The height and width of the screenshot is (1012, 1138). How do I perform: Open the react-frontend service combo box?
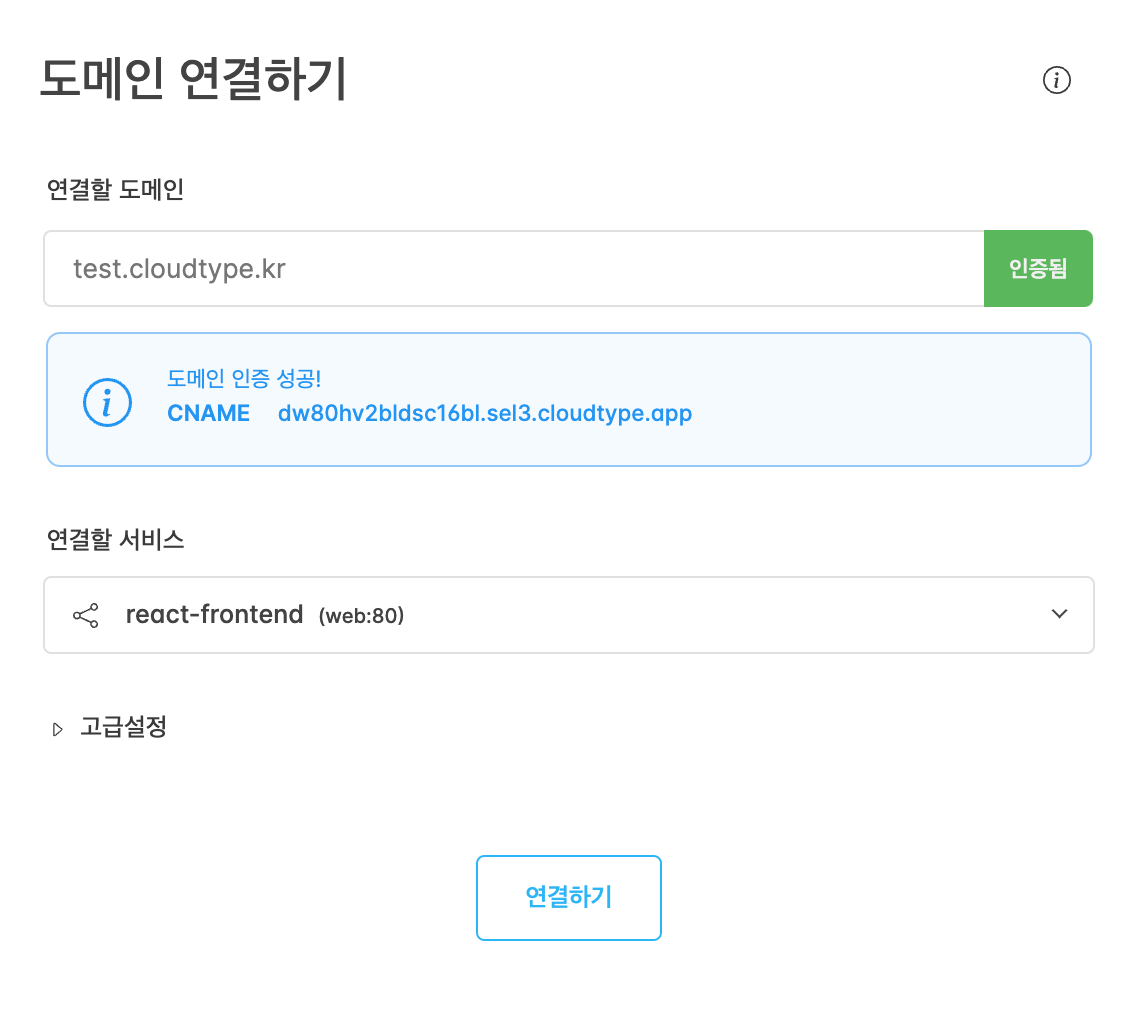(568, 615)
